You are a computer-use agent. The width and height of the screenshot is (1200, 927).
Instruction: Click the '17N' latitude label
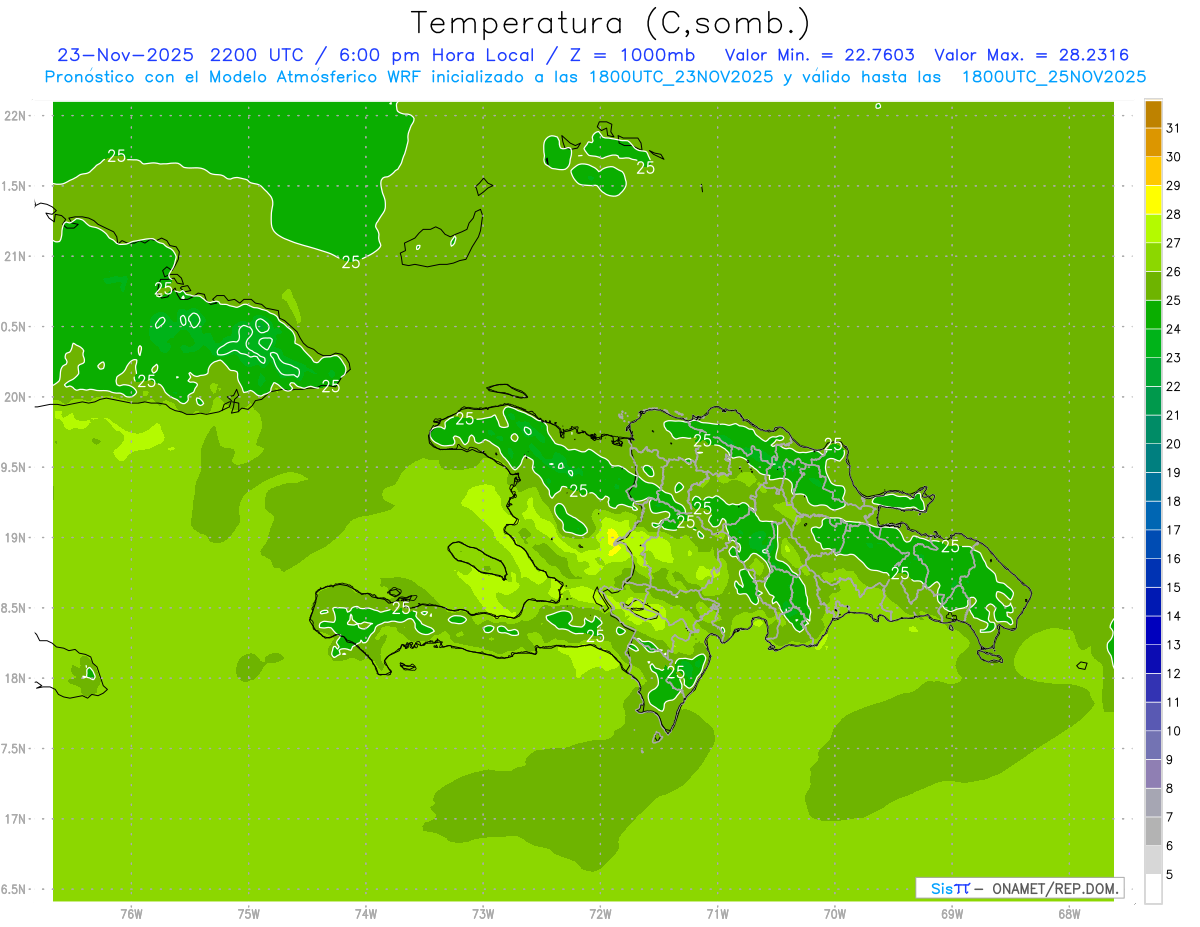click(x=16, y=819)
